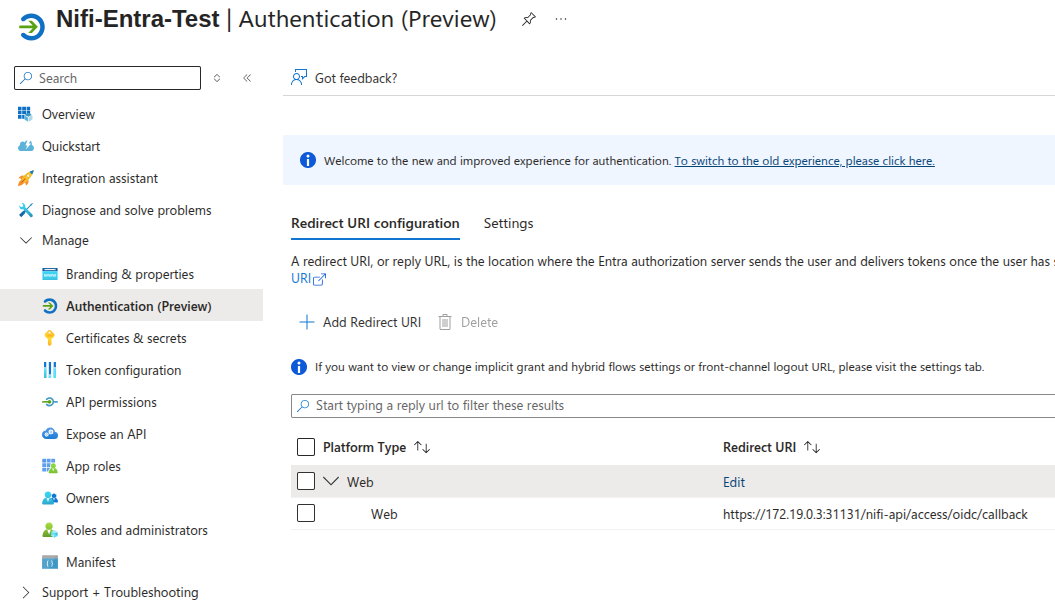The width and height of the screenshot is (1055, 614).
Task: Go to API permissions page
Action: coord(111,402)
